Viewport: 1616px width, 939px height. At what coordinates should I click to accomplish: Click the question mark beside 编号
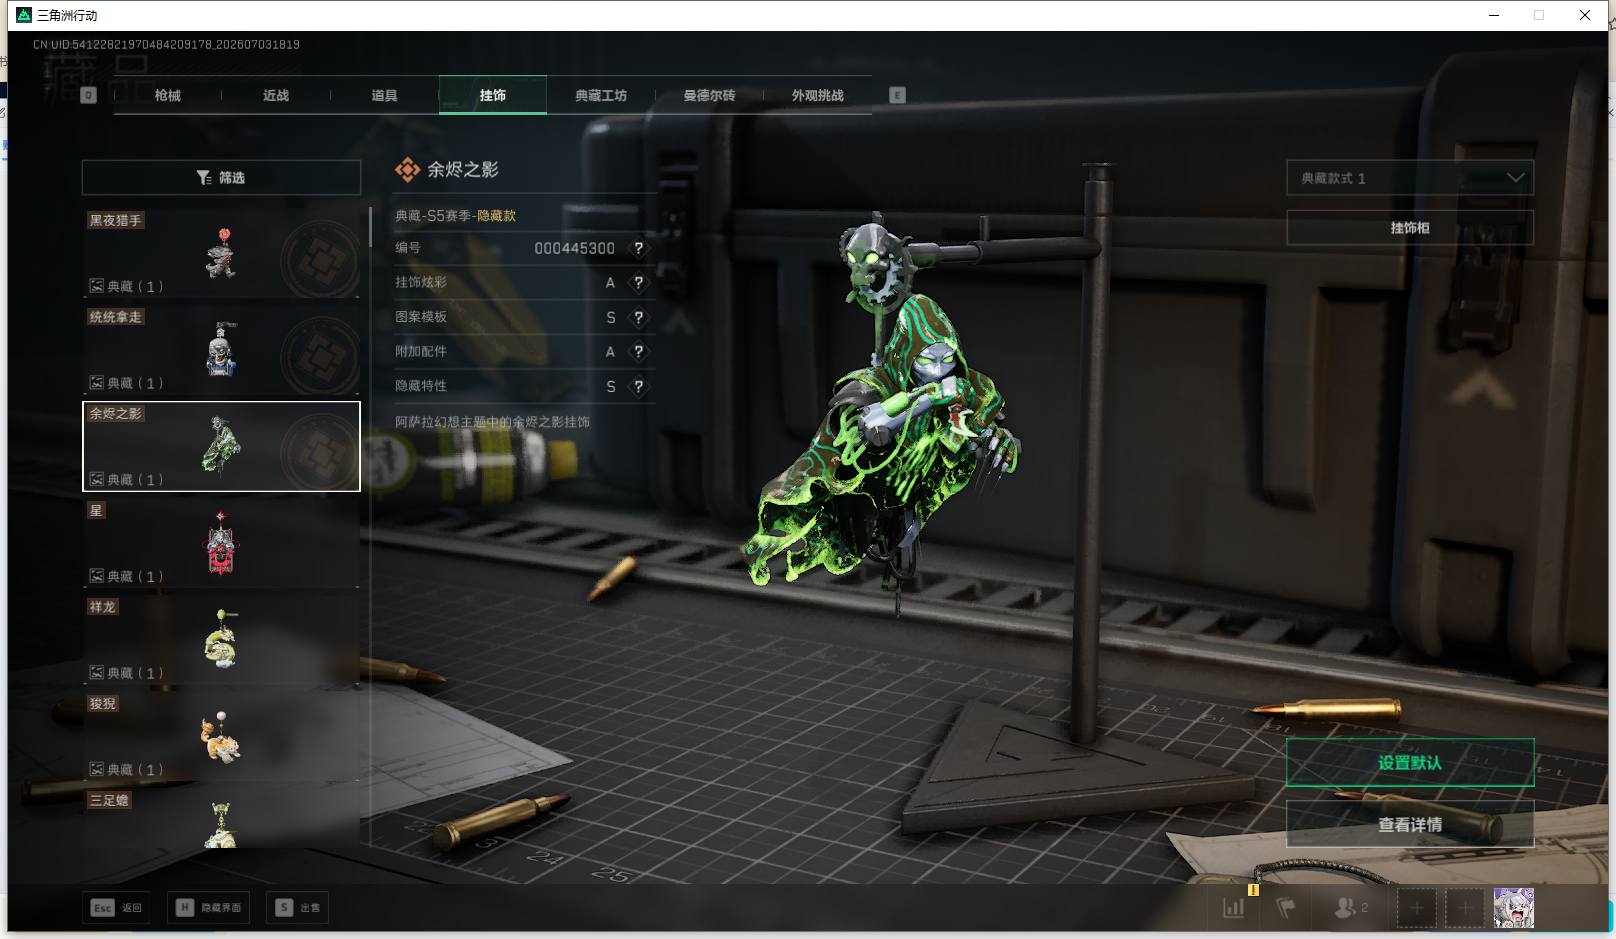(x=638, y=248)
